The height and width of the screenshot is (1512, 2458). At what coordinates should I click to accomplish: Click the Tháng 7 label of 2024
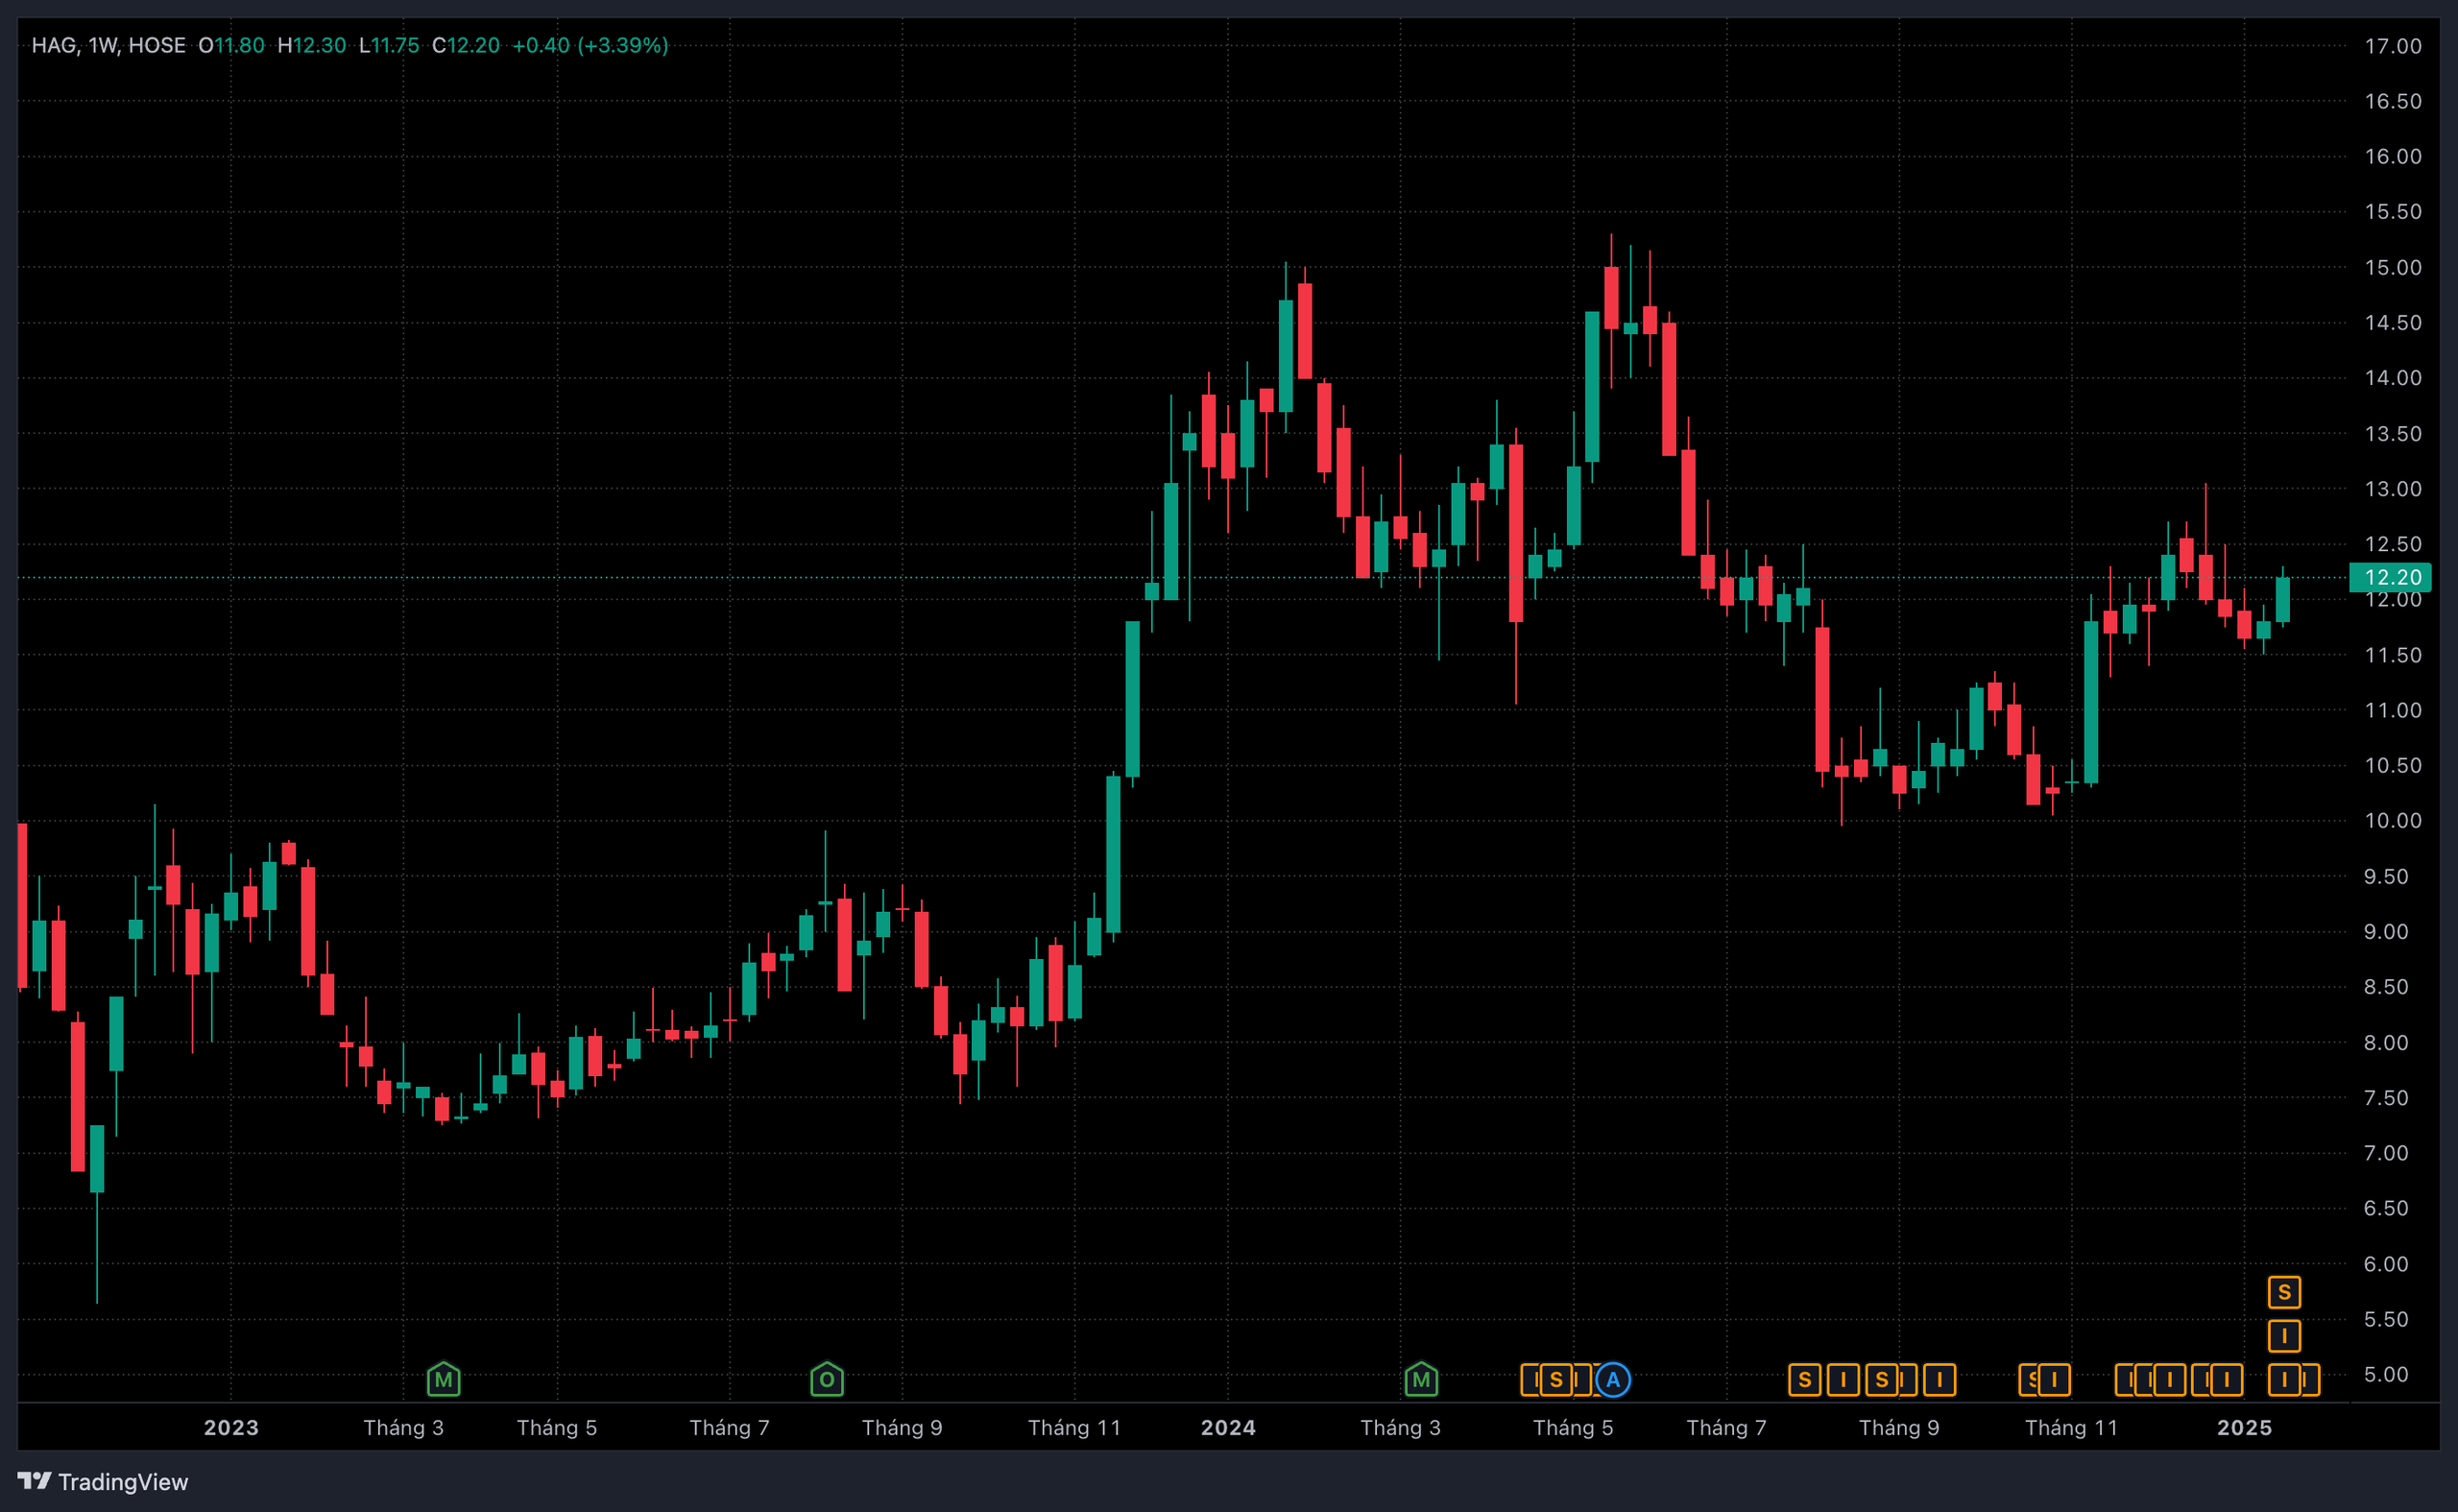click(1727, 1427)
